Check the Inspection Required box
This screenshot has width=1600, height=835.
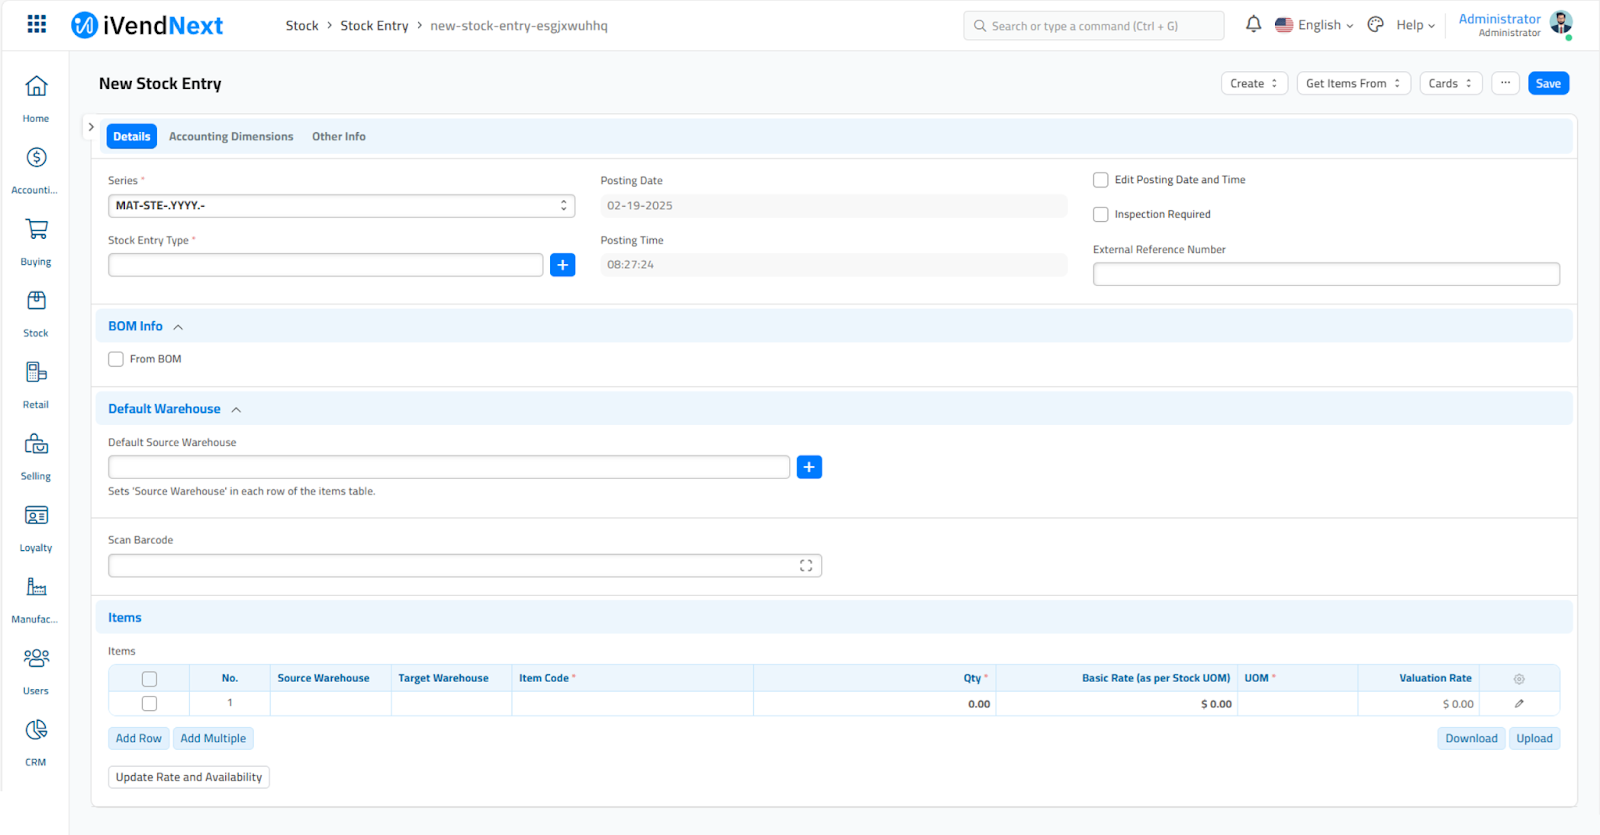(x=1101, y=214)
